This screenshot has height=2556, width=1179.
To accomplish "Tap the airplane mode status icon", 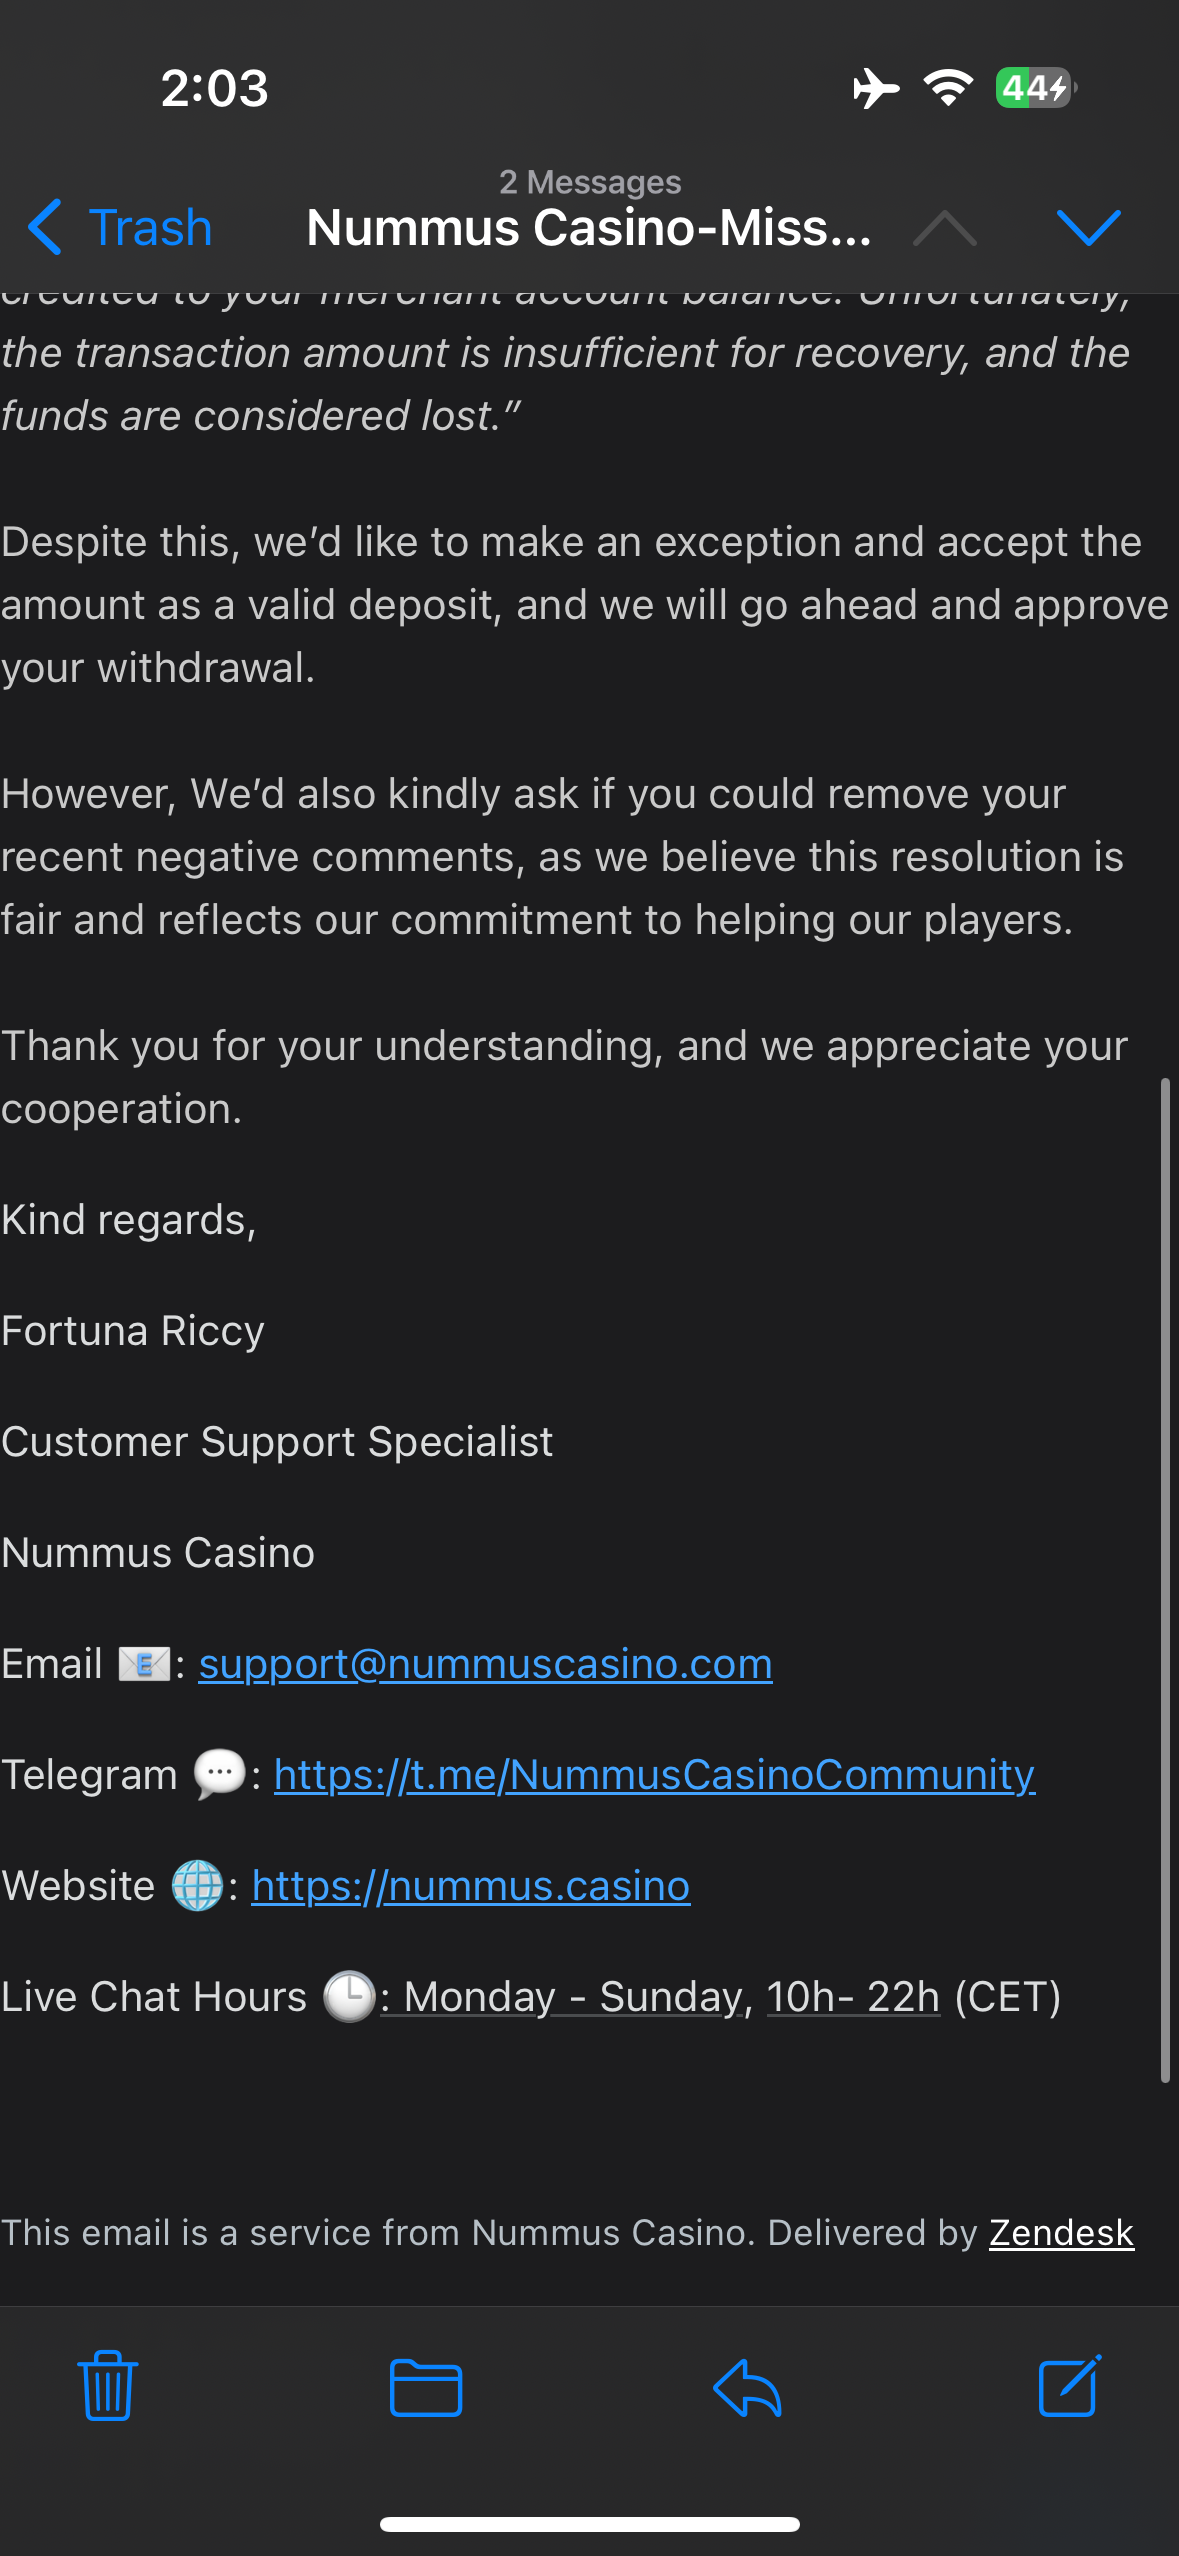I will [x=876, y=88].
